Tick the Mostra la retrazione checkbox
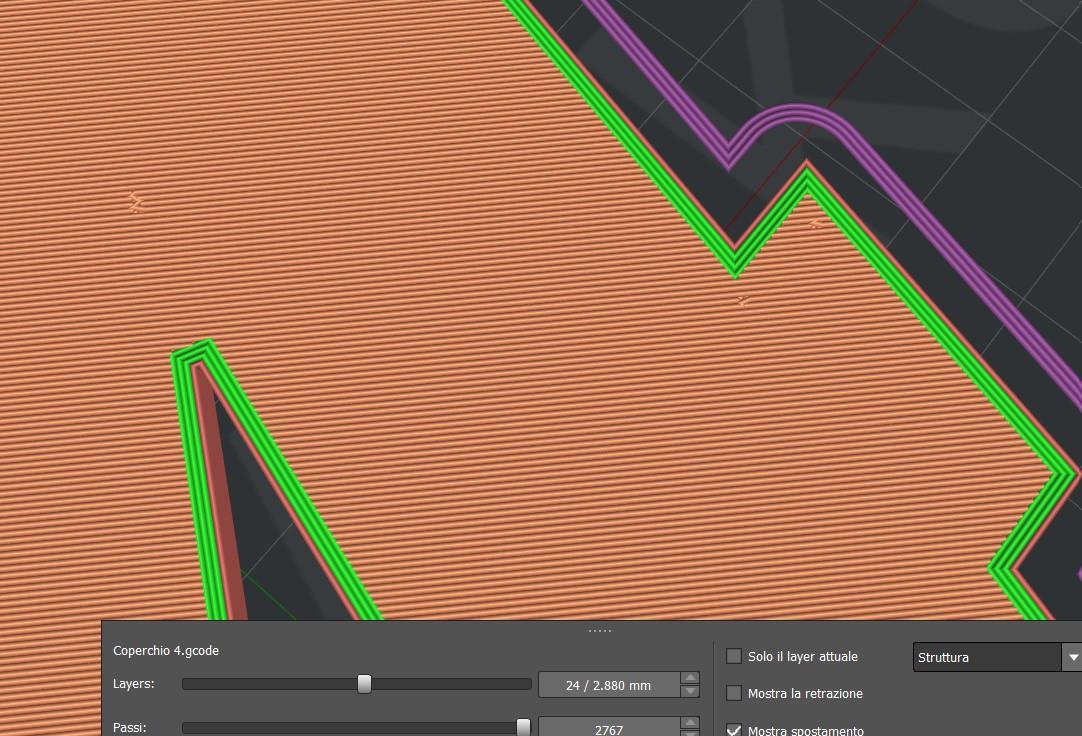Viewport: 1082px width, 736px height. (734, 693)
